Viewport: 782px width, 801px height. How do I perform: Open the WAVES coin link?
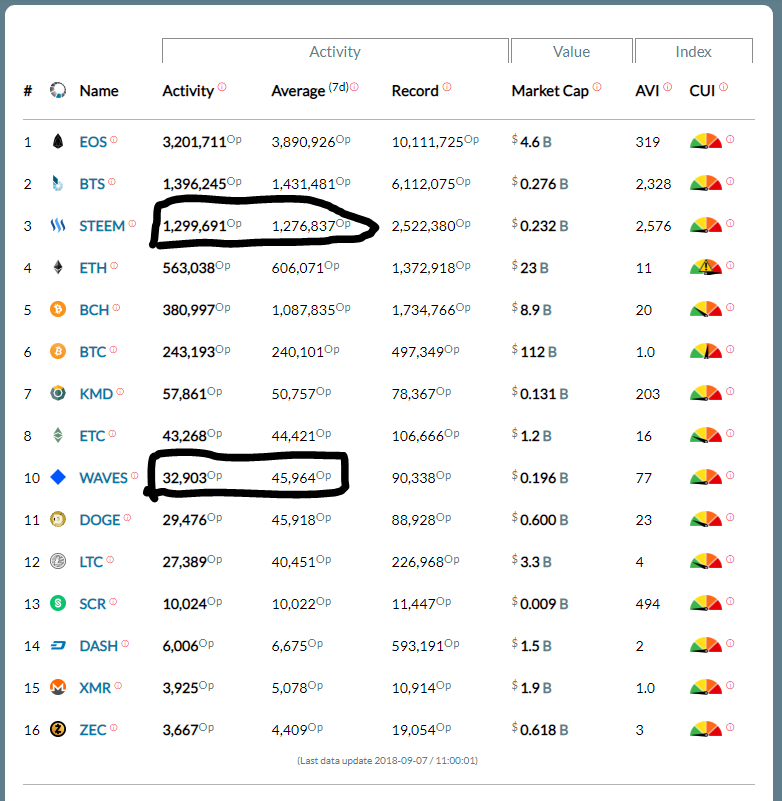pyautogui.click(x=103, y=478)
